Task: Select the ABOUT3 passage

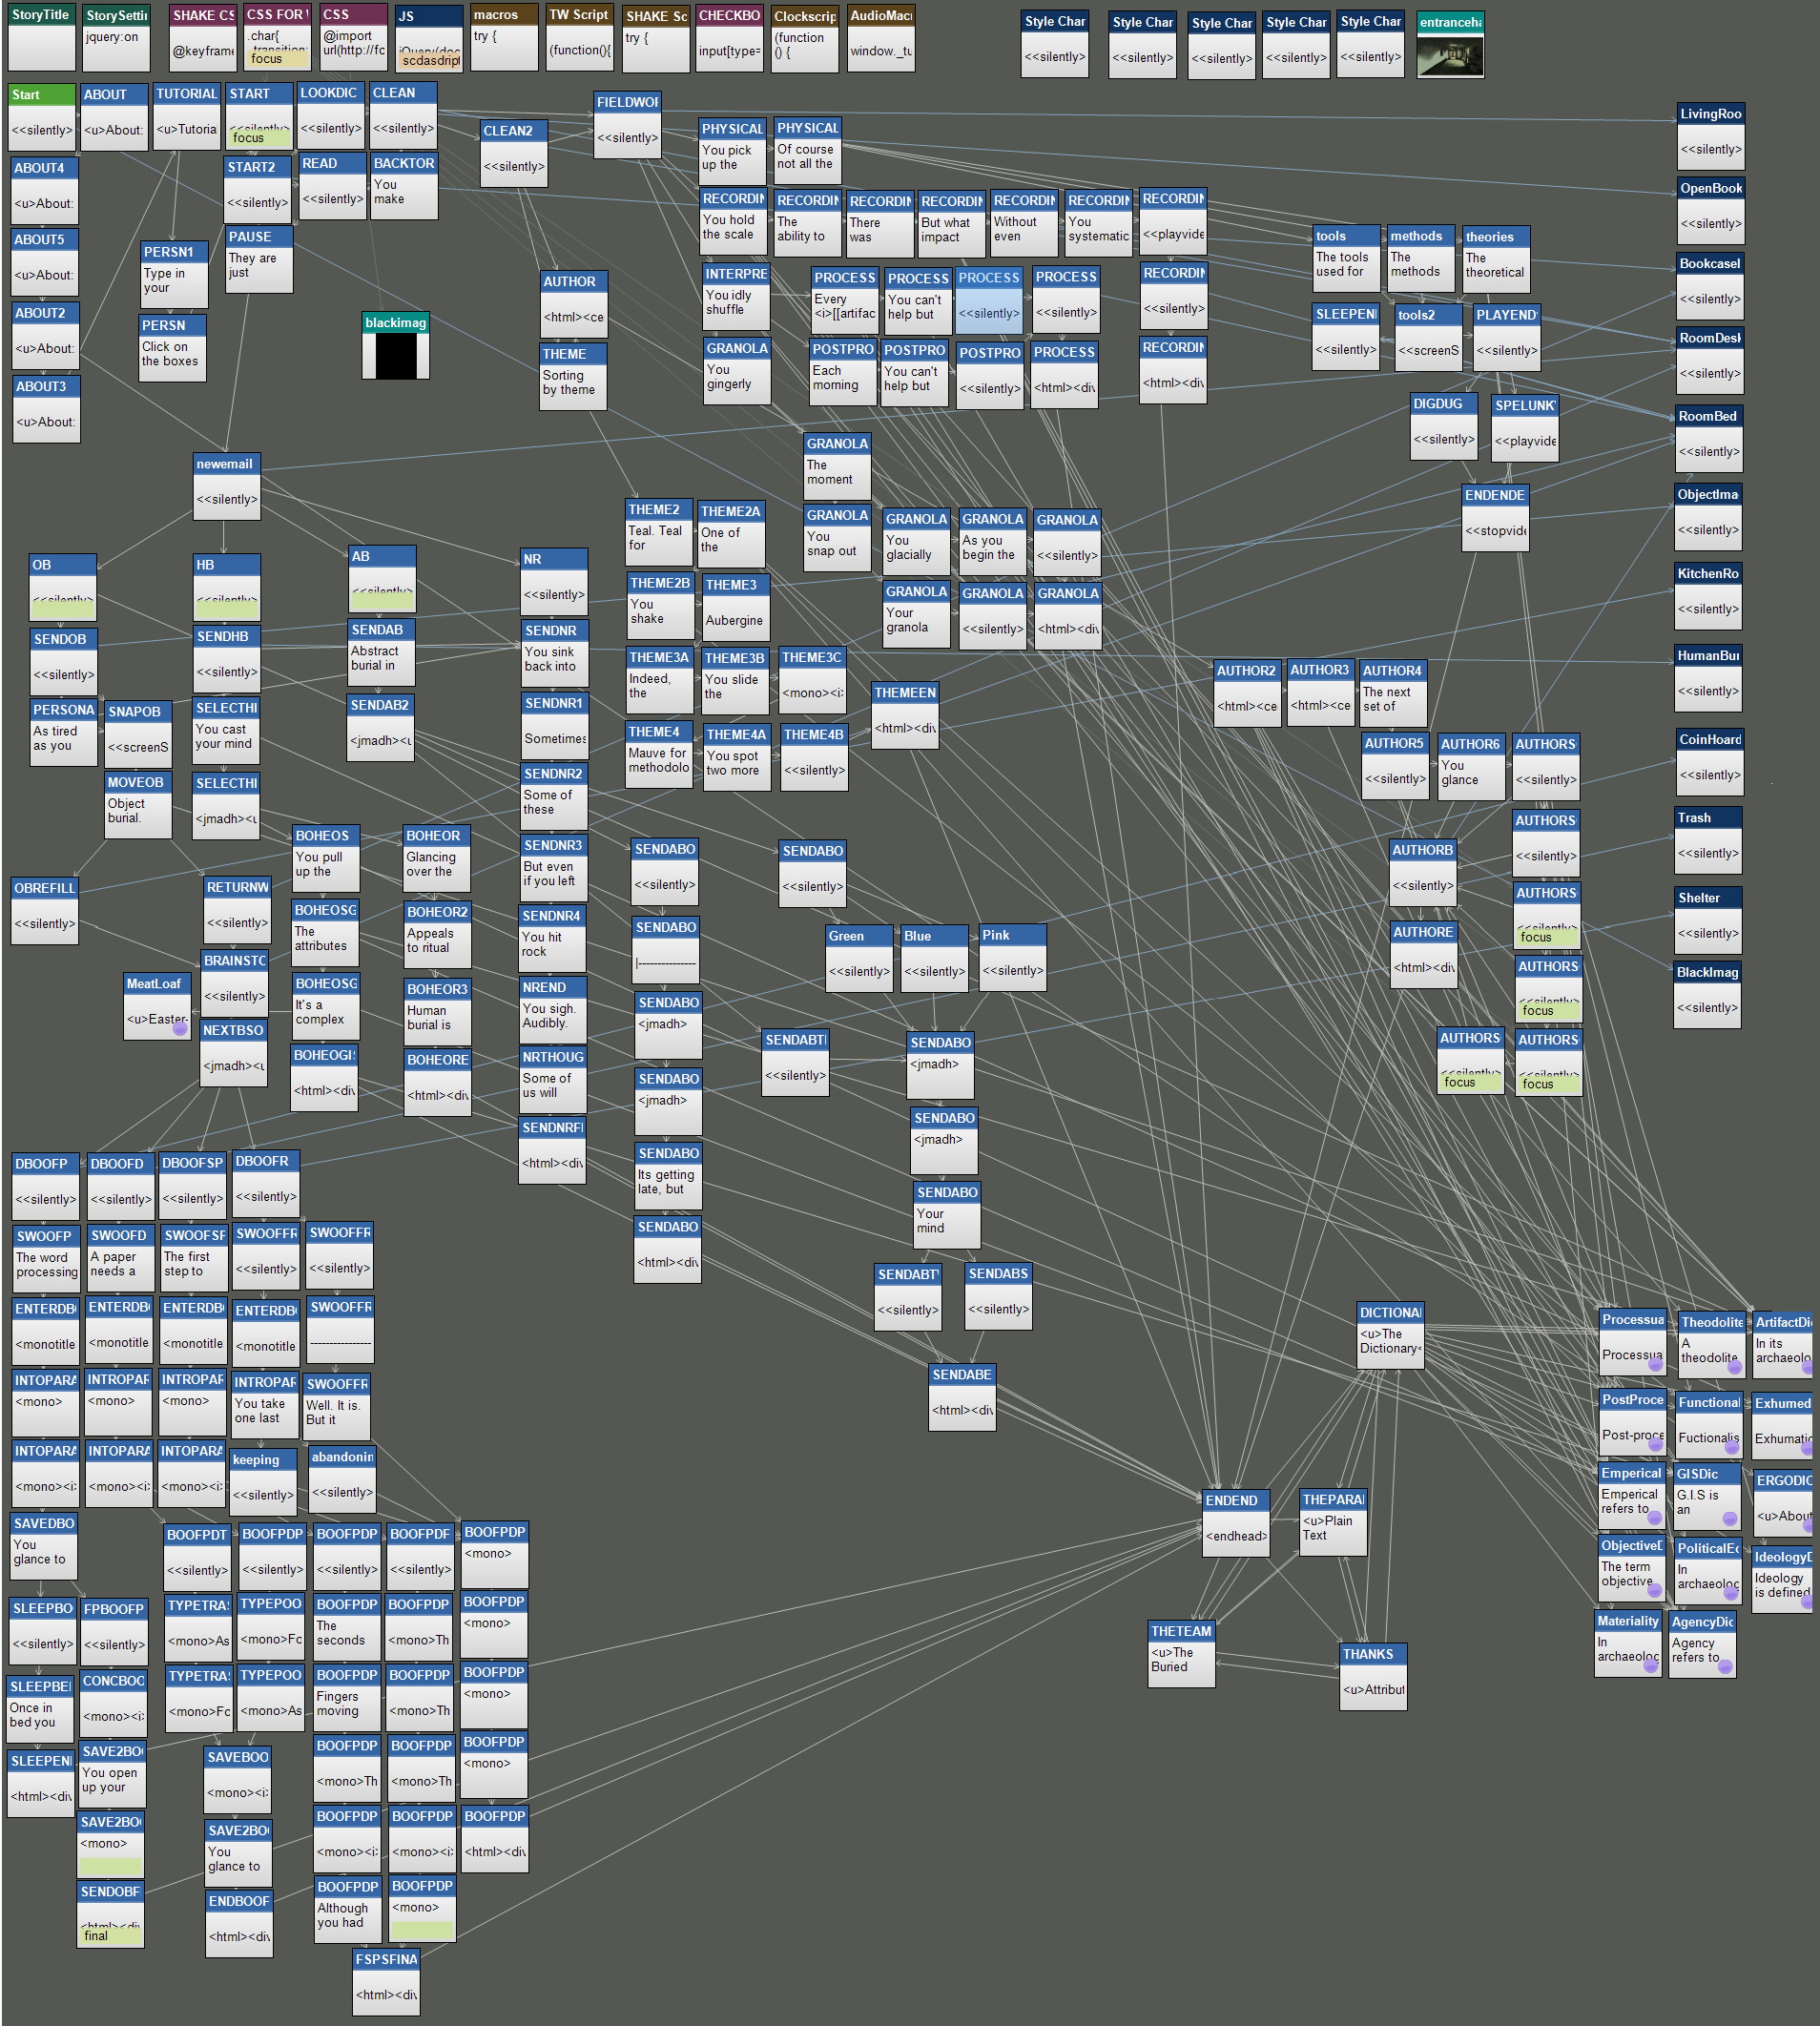Action: tap(46, 409)
